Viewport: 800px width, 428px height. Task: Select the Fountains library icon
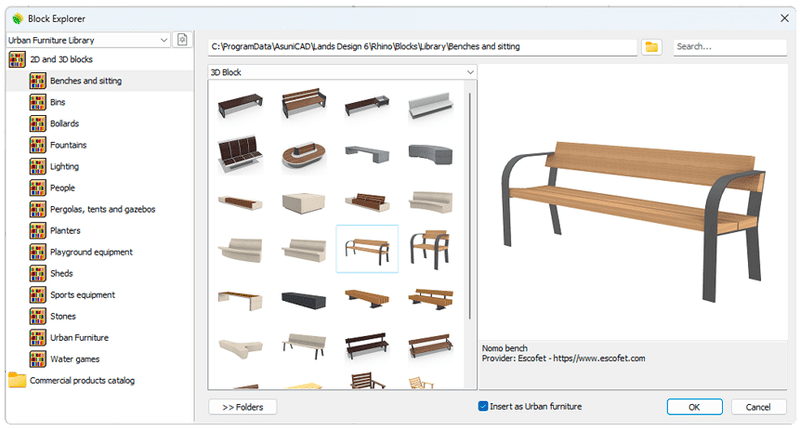click(39, 145)
